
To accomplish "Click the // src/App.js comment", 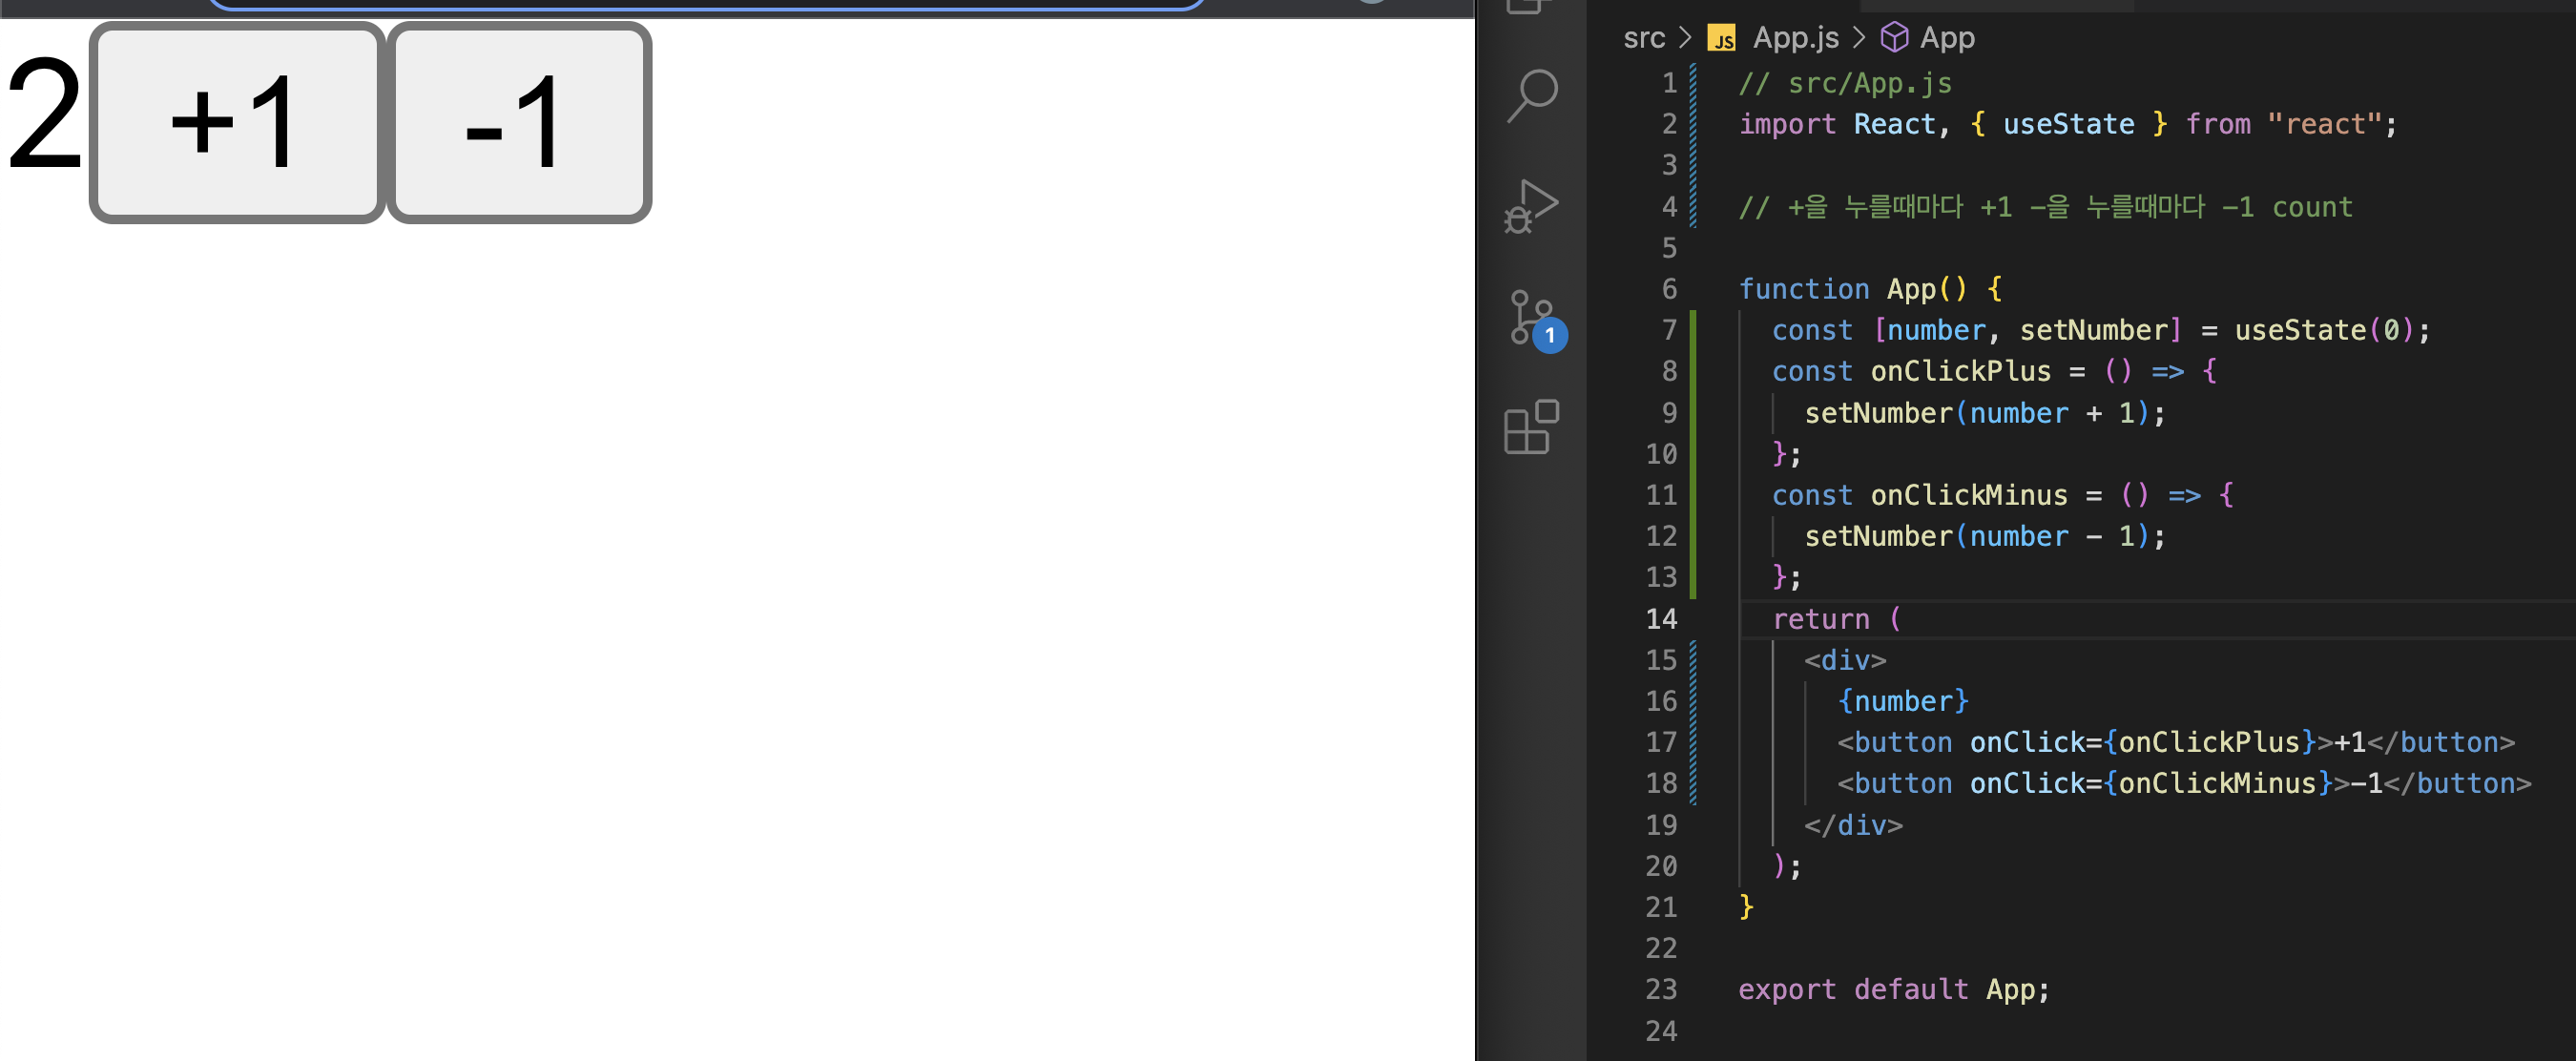I will (x=1845, y=83).
